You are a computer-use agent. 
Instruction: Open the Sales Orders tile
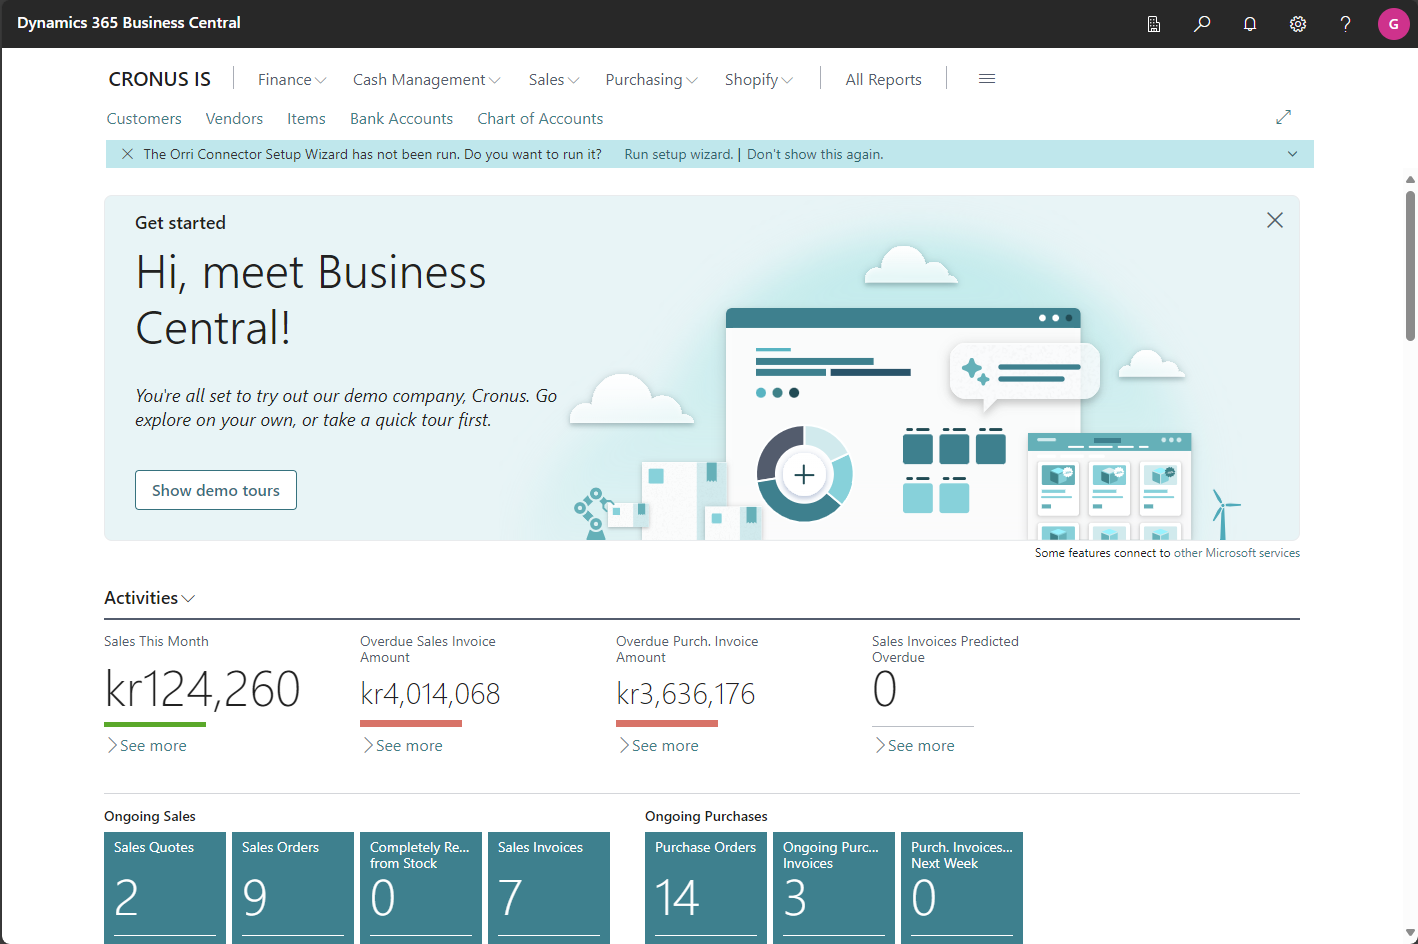[x=293, y=887]
